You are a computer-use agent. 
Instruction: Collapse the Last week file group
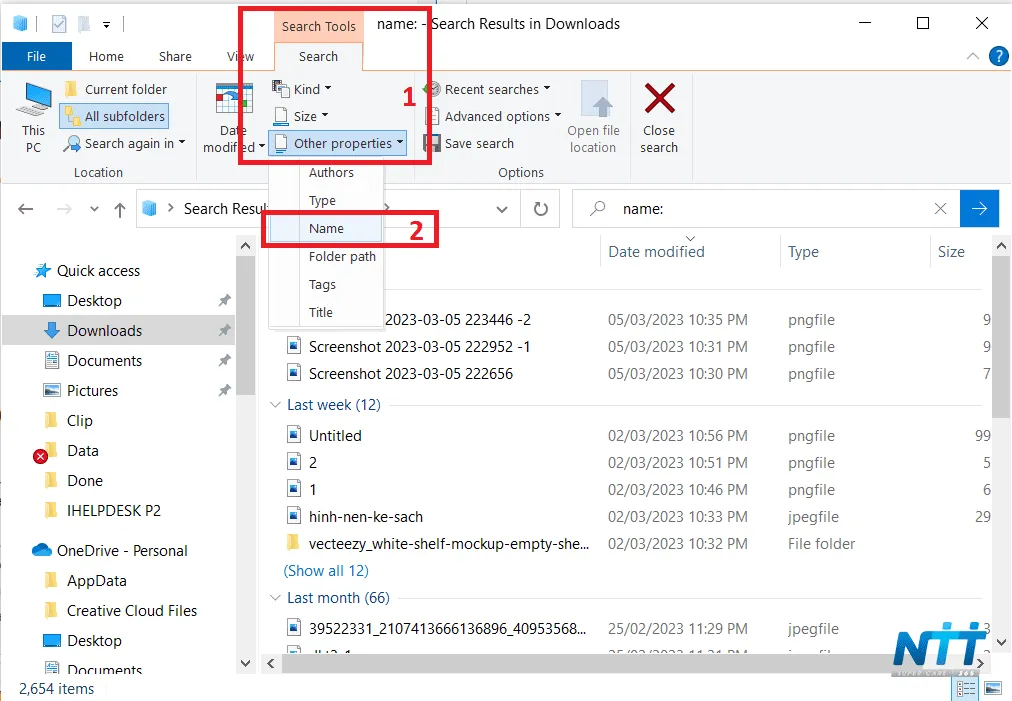tap(274, 405)
